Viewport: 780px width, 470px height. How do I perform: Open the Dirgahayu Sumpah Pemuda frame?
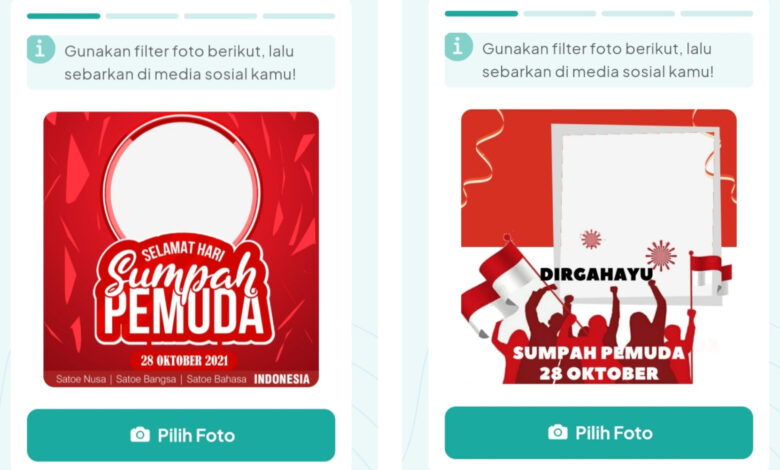click(x=599, y=247)
